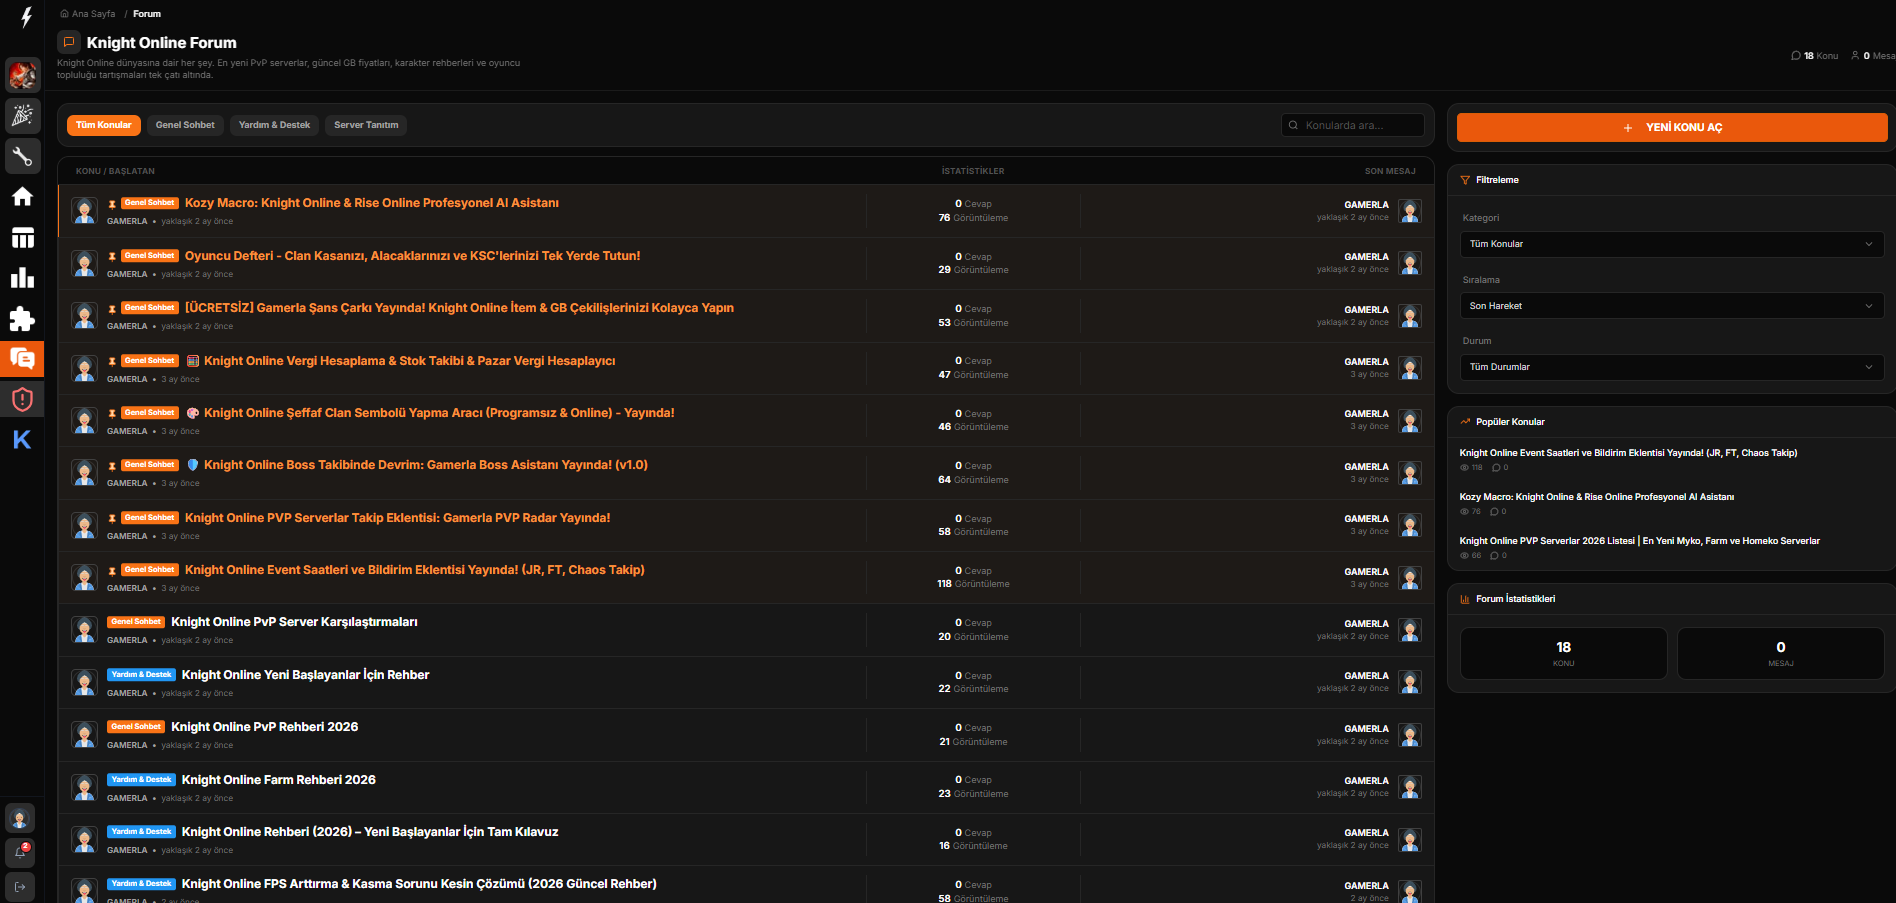Click the lightning bolt logo in the sidebar
This screenshot has width=1896, height=903.
26,17
